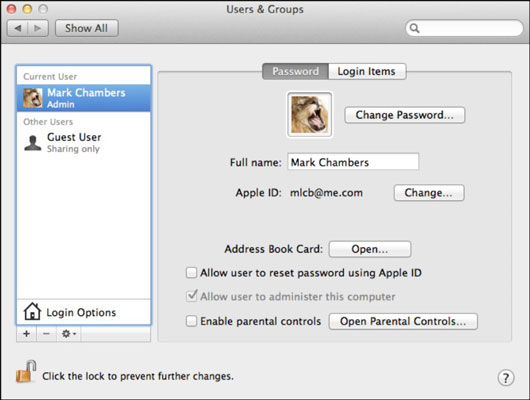
Task: Click the yellow minimize window button
Action: tap(27, 9)
